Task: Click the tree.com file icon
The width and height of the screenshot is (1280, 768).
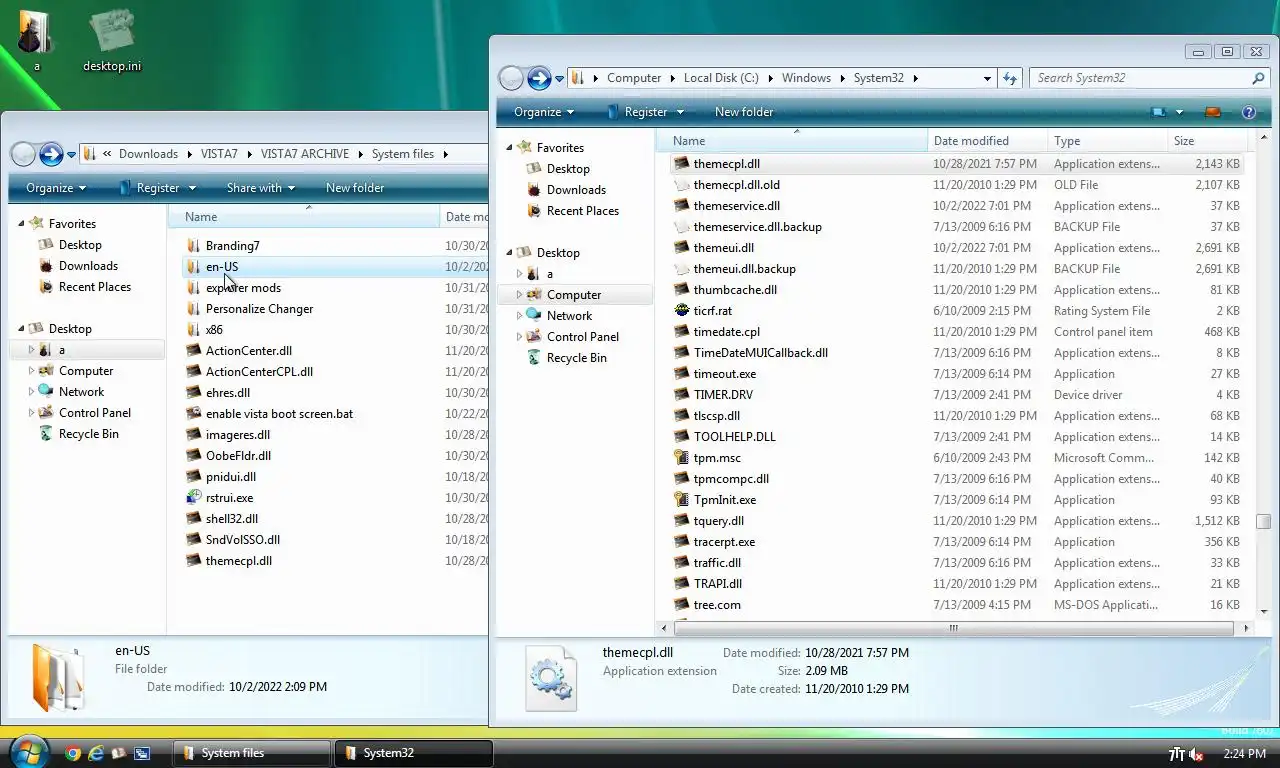Action: pos(682,605)
